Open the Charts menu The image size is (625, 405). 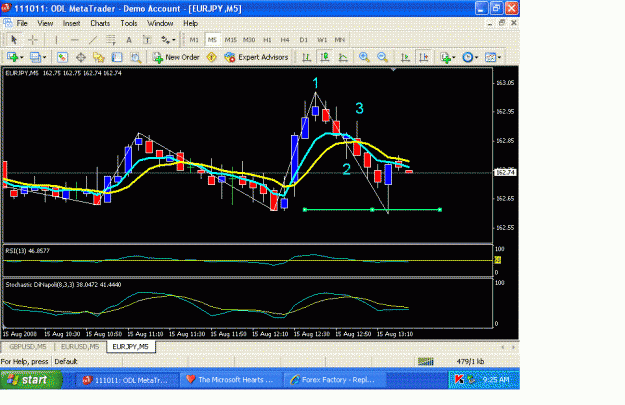coord(100,24)
